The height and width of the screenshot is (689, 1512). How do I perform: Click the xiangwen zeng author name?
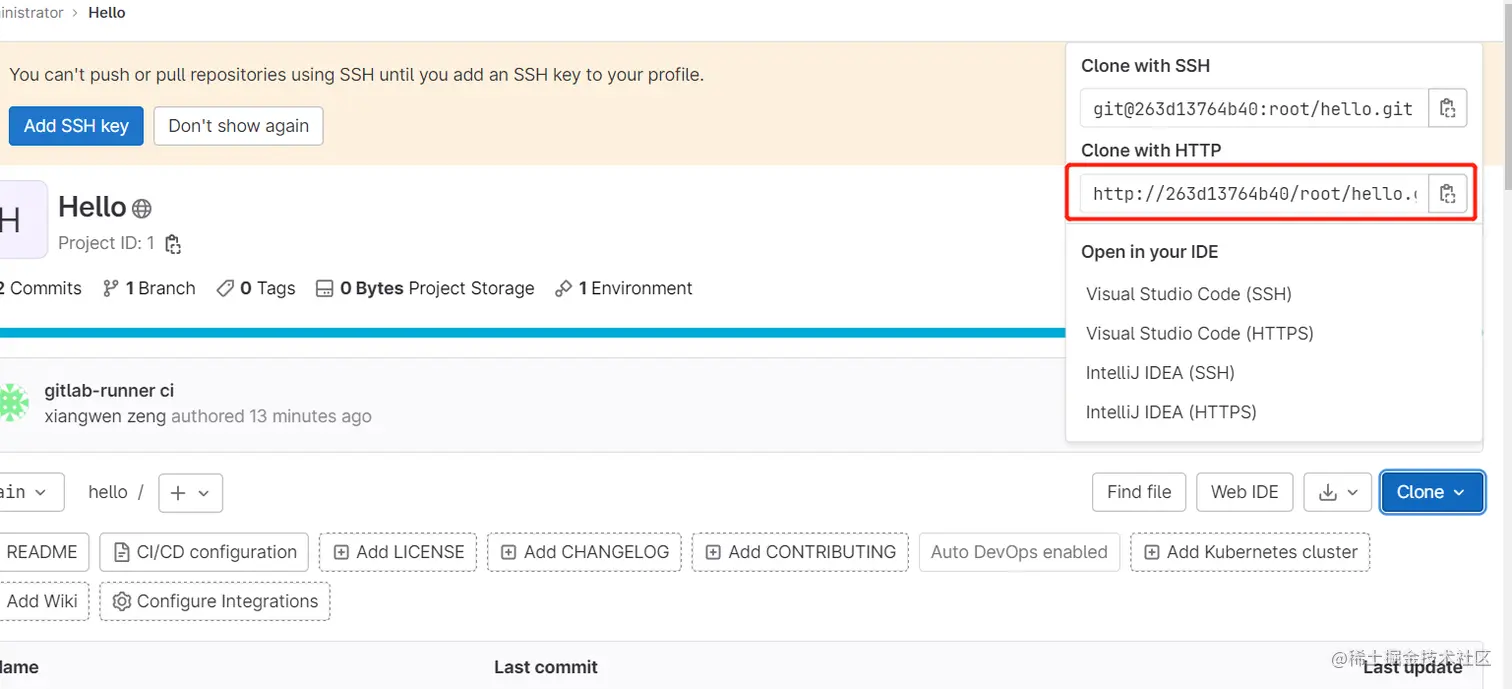tap(105, 416)
